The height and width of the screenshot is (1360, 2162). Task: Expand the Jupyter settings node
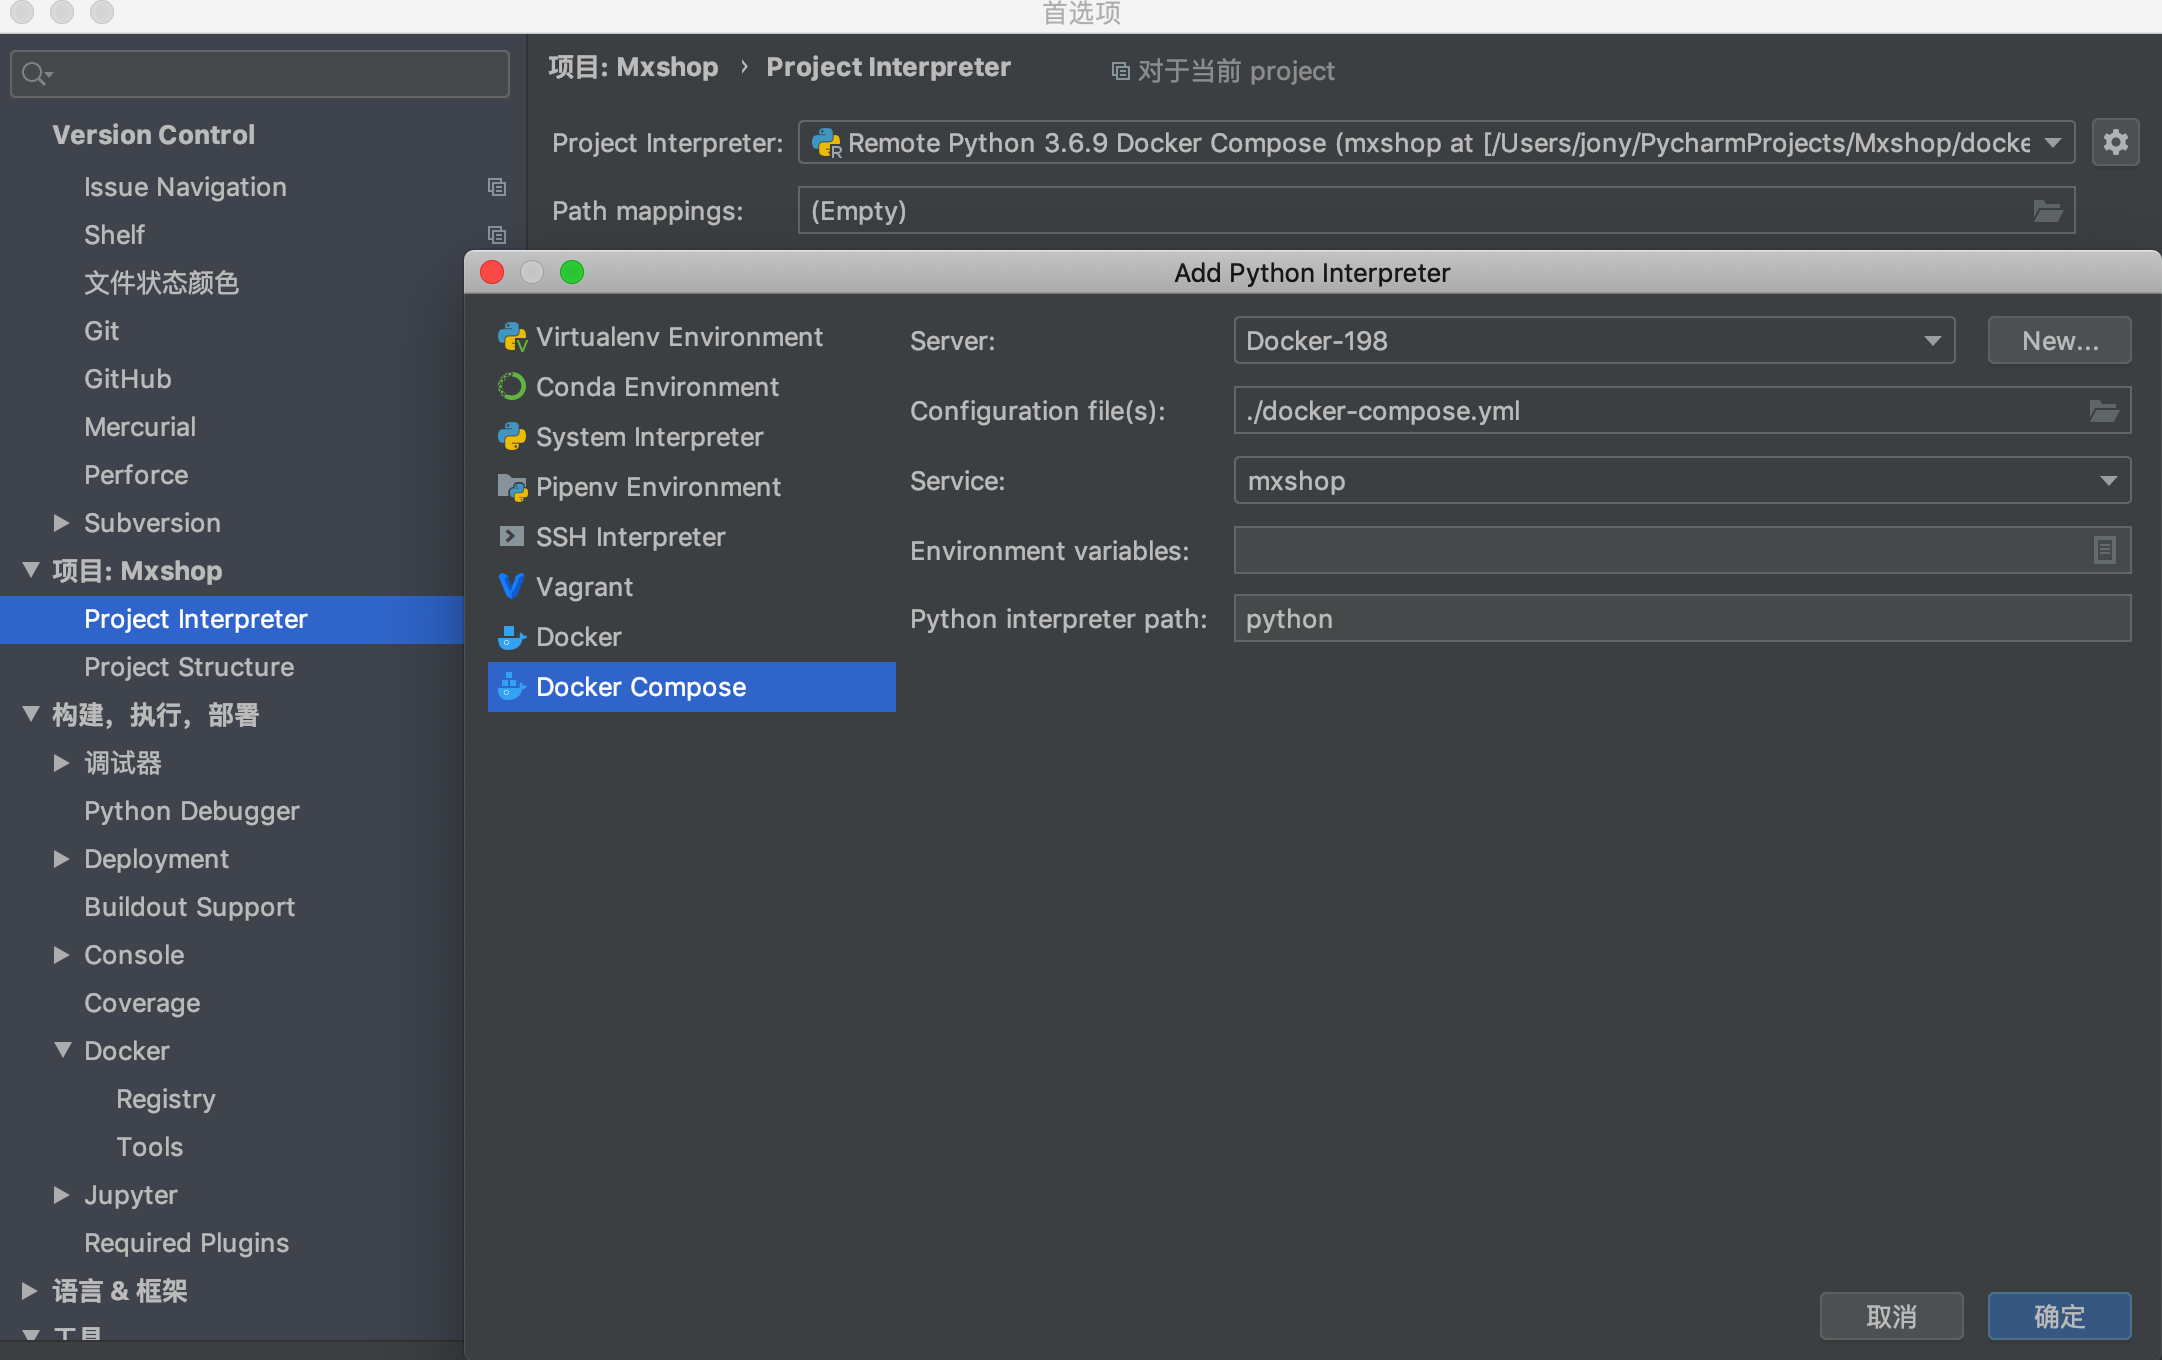(62, 1195)
